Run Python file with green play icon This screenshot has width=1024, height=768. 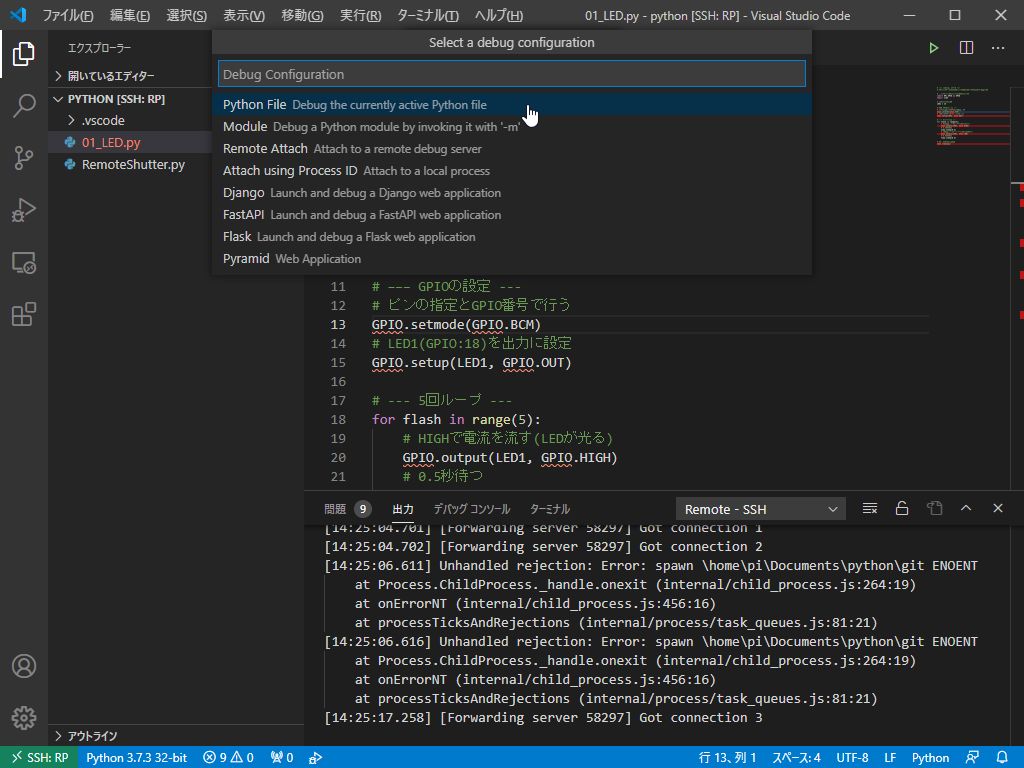point(934,48)
